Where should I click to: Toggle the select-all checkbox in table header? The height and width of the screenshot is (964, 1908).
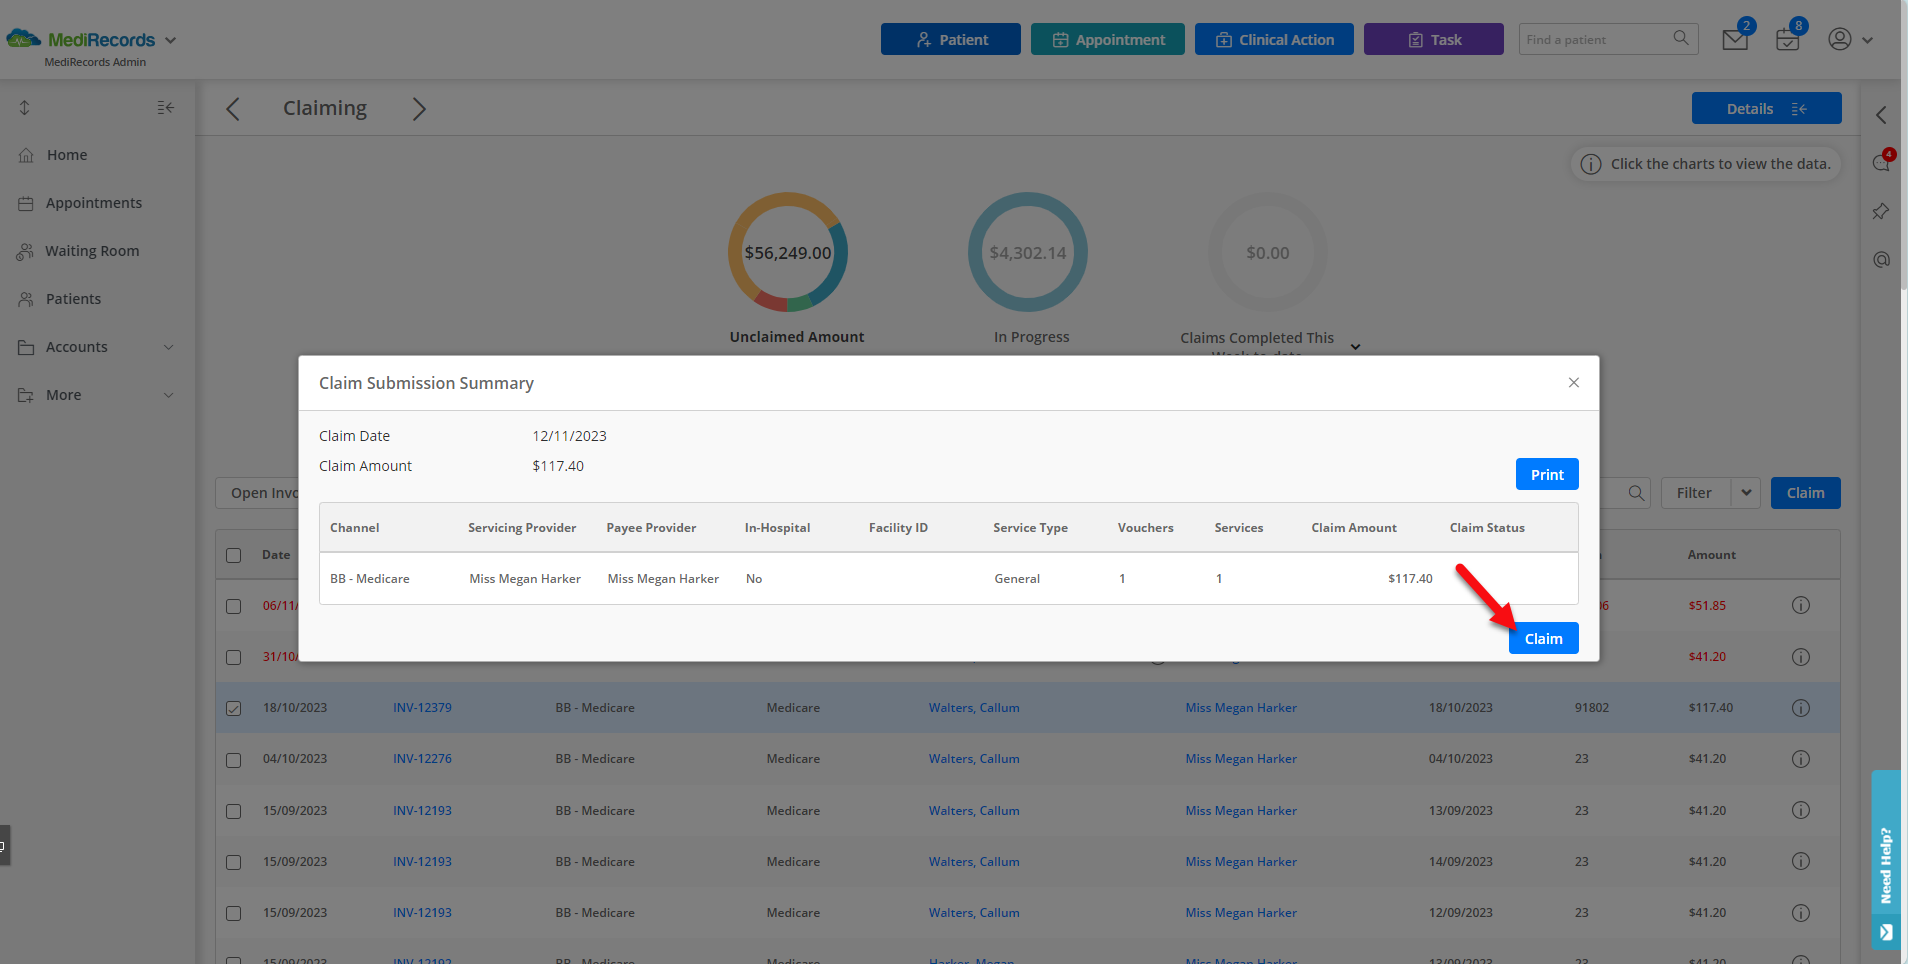(234, 555)
